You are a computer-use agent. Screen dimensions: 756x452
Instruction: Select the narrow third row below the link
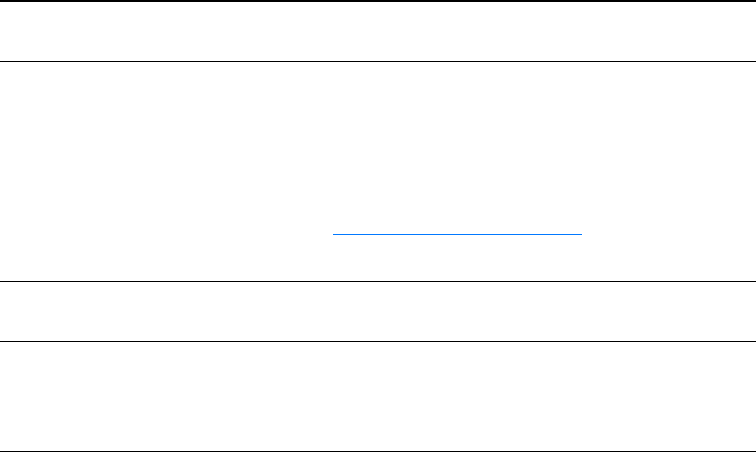[x=378, y=312]
